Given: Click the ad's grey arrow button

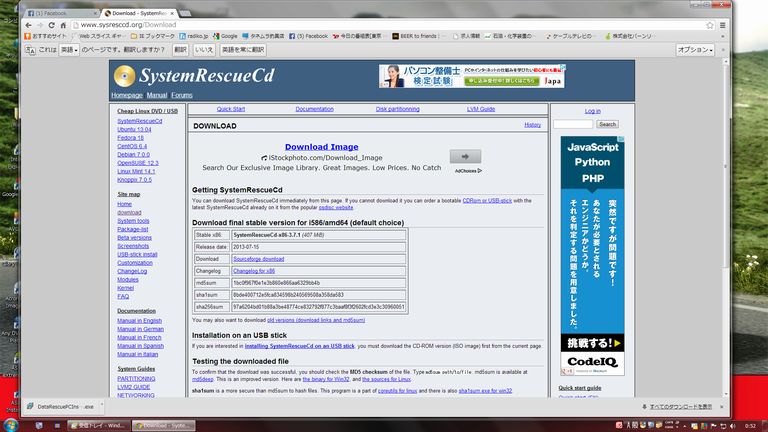Looking at the screenshot, I should pos(465,157).
